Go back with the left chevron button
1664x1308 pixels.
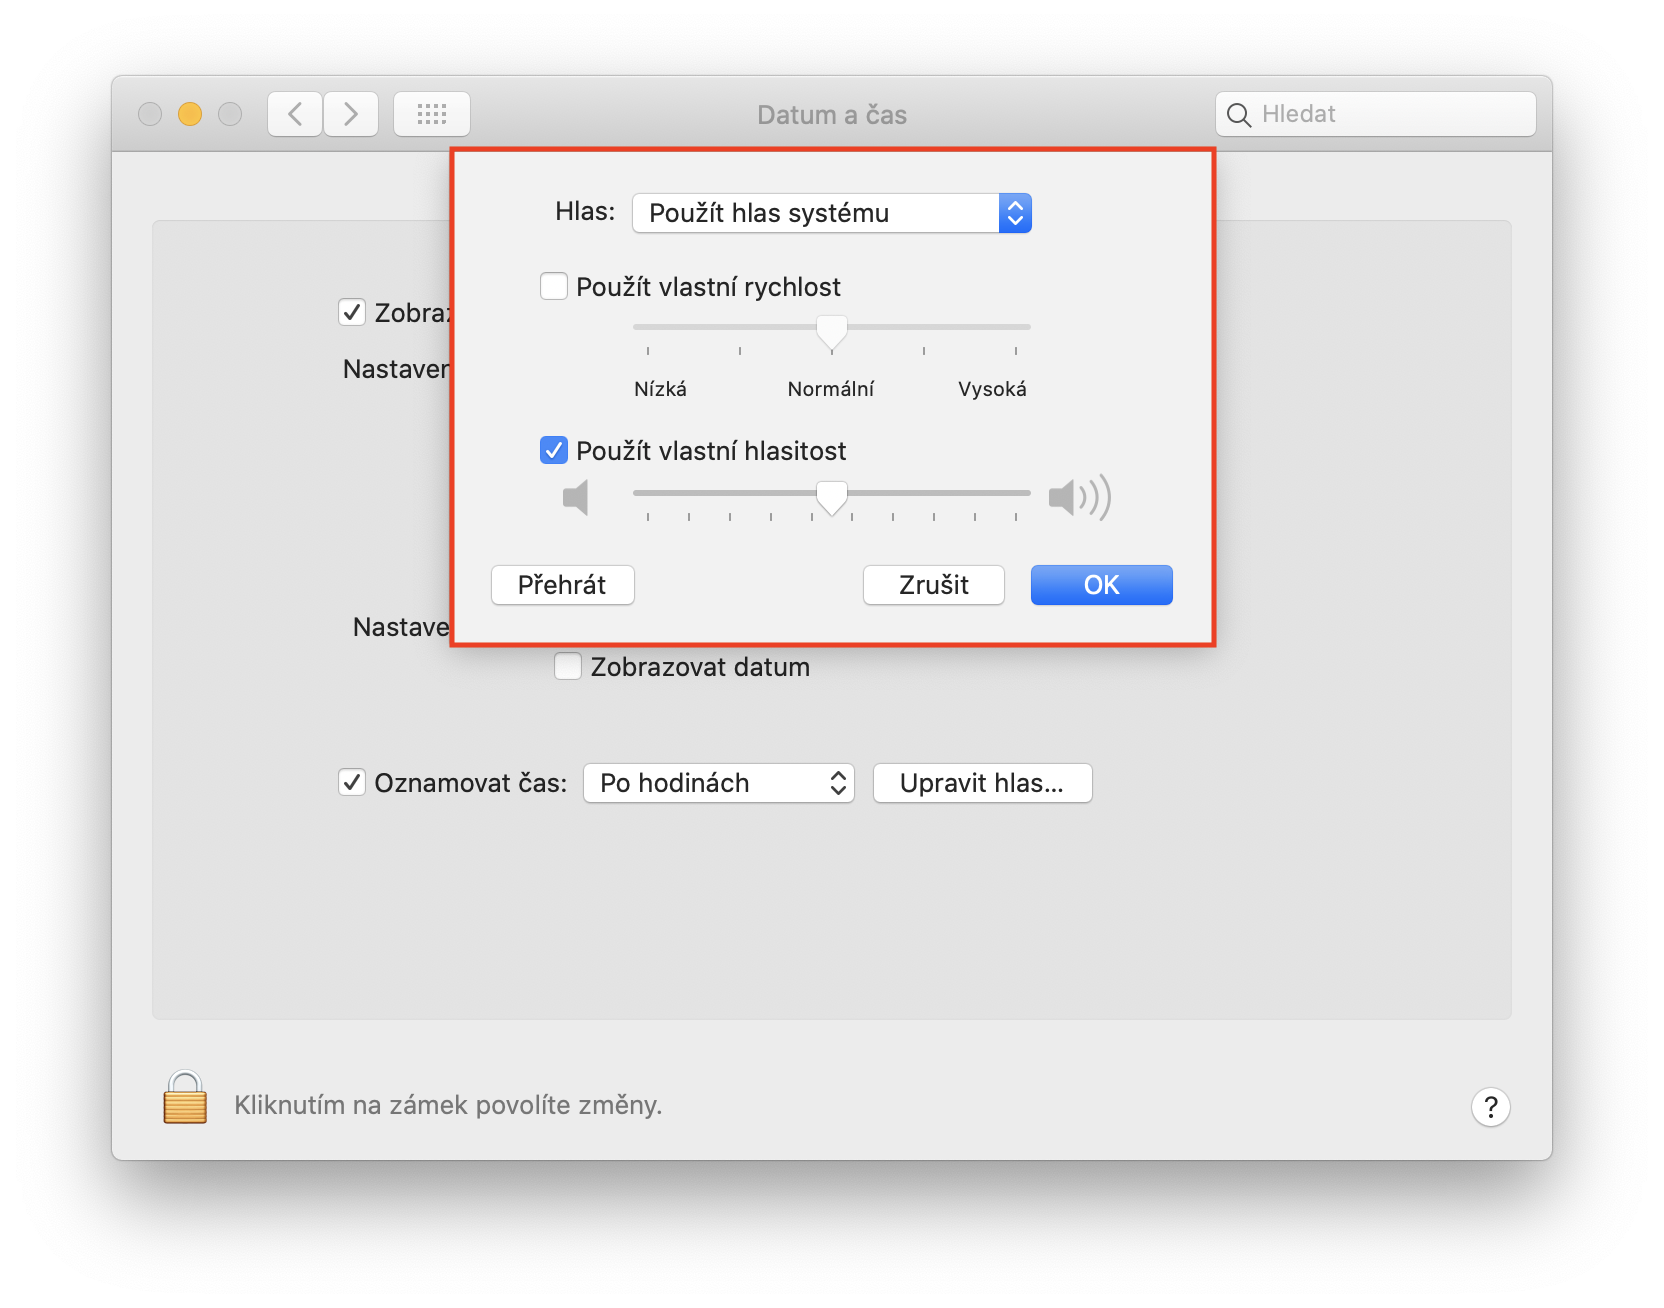(x=295, y=114)
